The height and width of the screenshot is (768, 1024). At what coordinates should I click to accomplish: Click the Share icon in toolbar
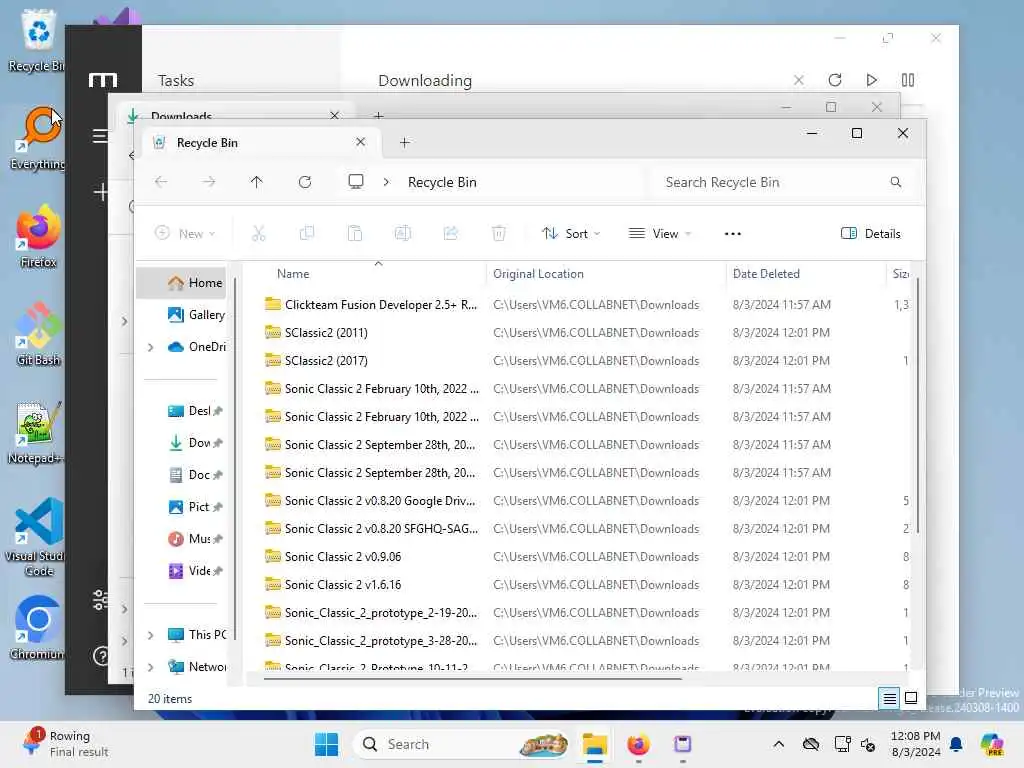[451, 233]
